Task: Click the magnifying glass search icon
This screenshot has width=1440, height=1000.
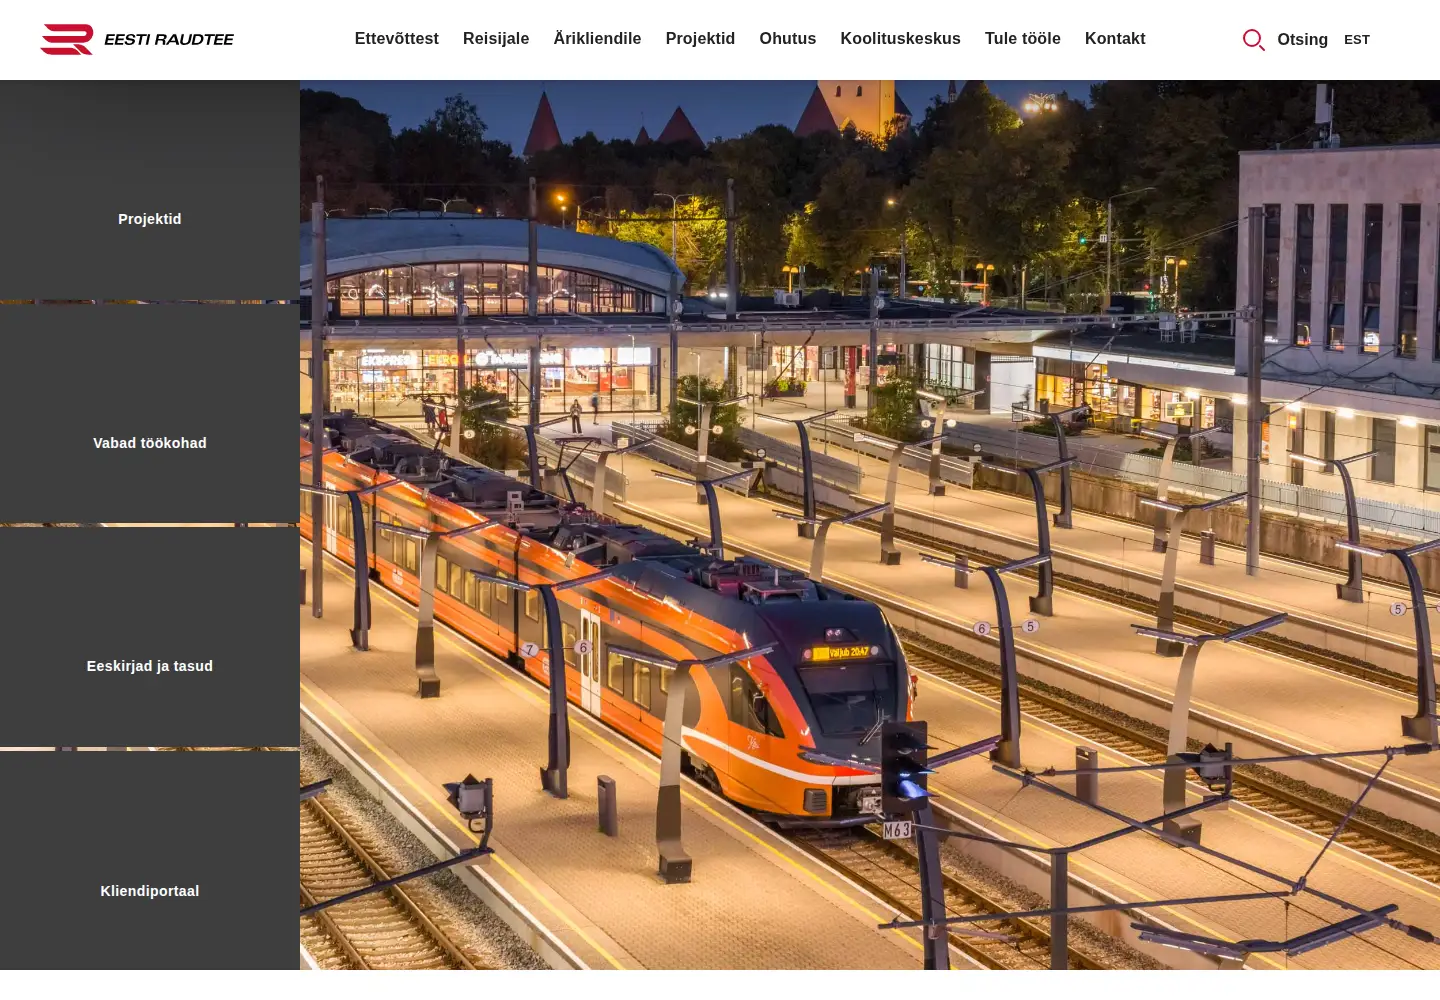Action: click(1253, 40)
